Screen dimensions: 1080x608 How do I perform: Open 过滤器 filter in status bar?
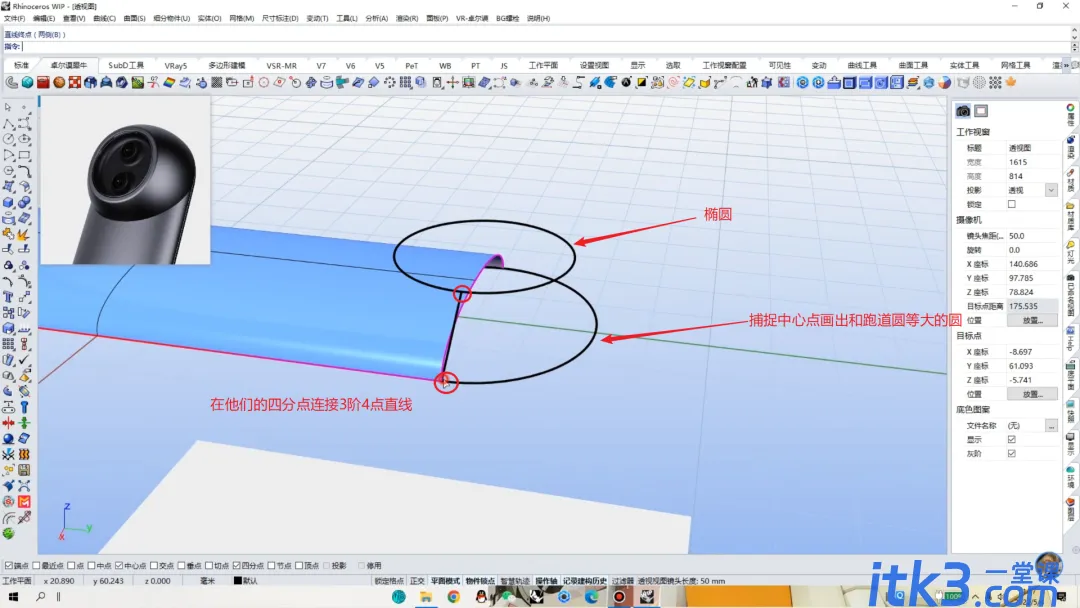coord(623,581)
